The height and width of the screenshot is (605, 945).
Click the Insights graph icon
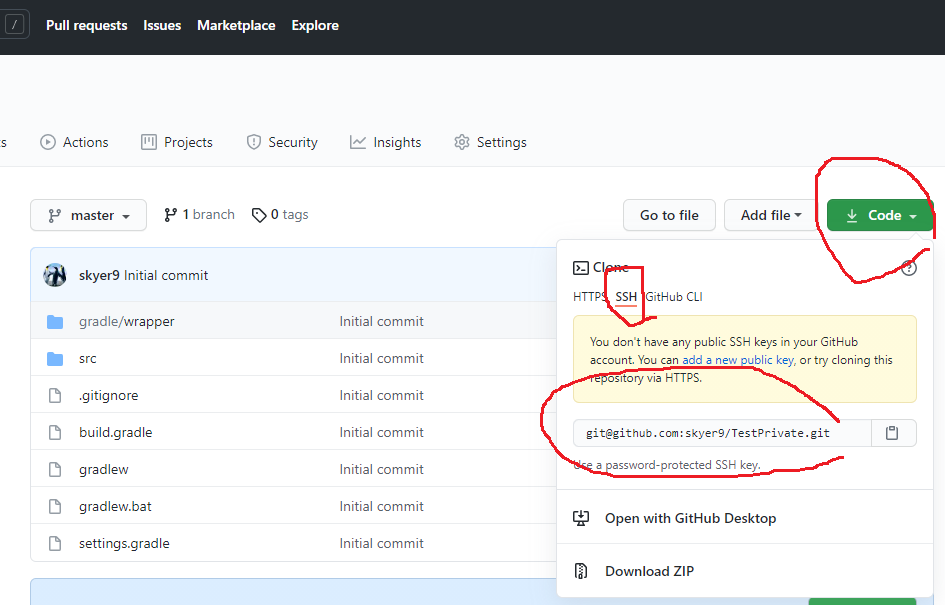[358, 142]
